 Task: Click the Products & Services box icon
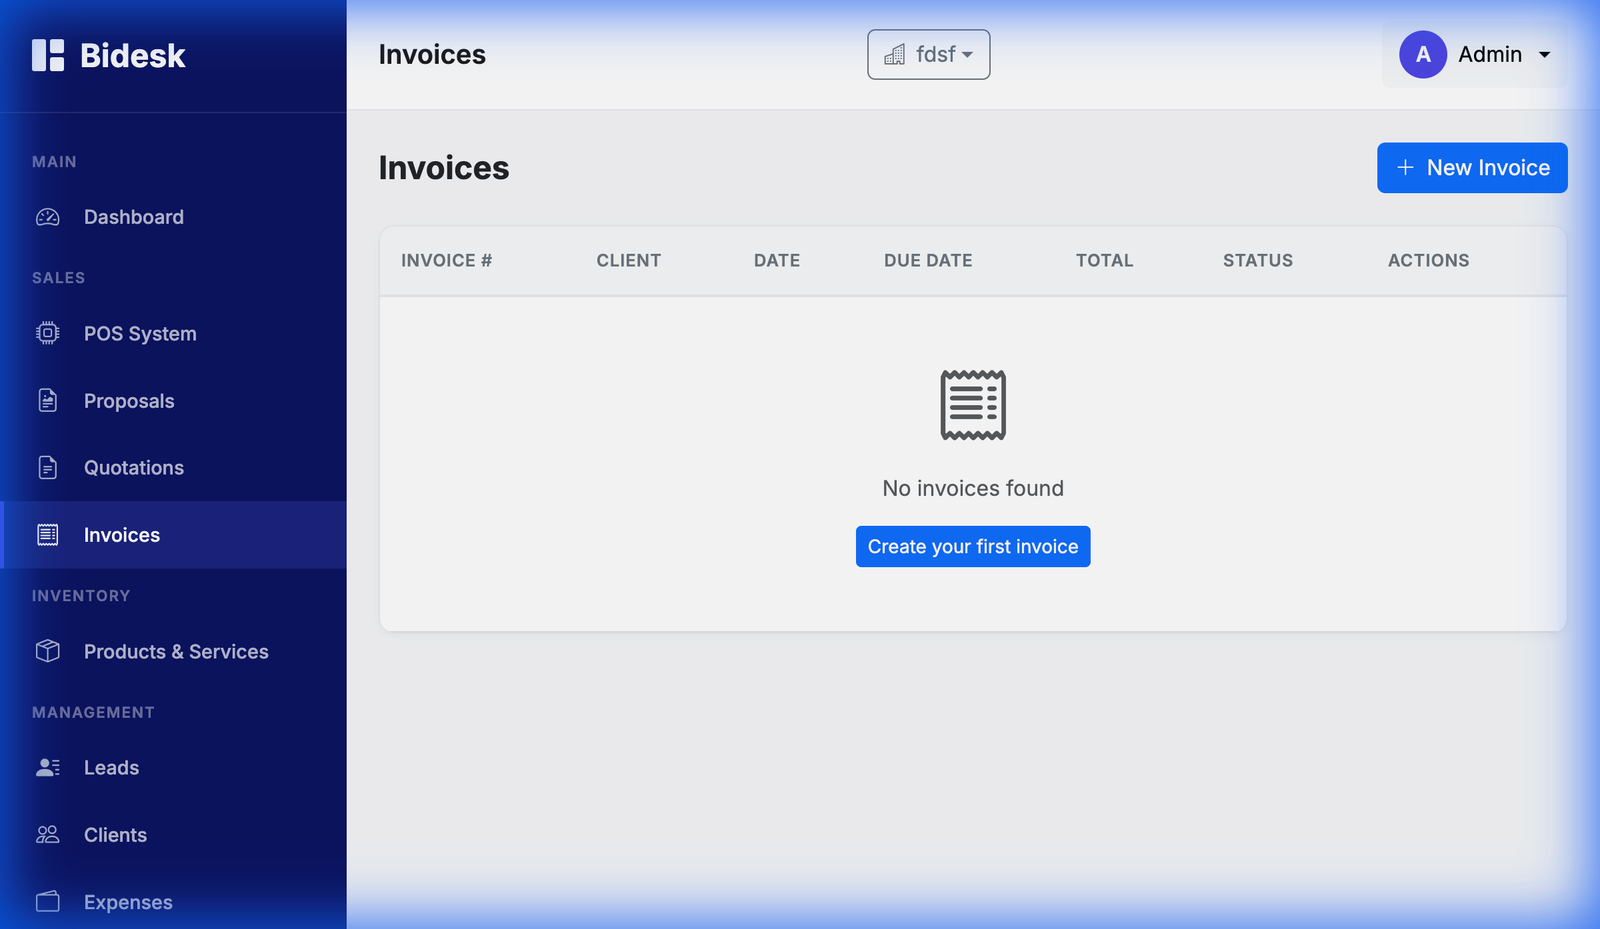click(47, 651)
